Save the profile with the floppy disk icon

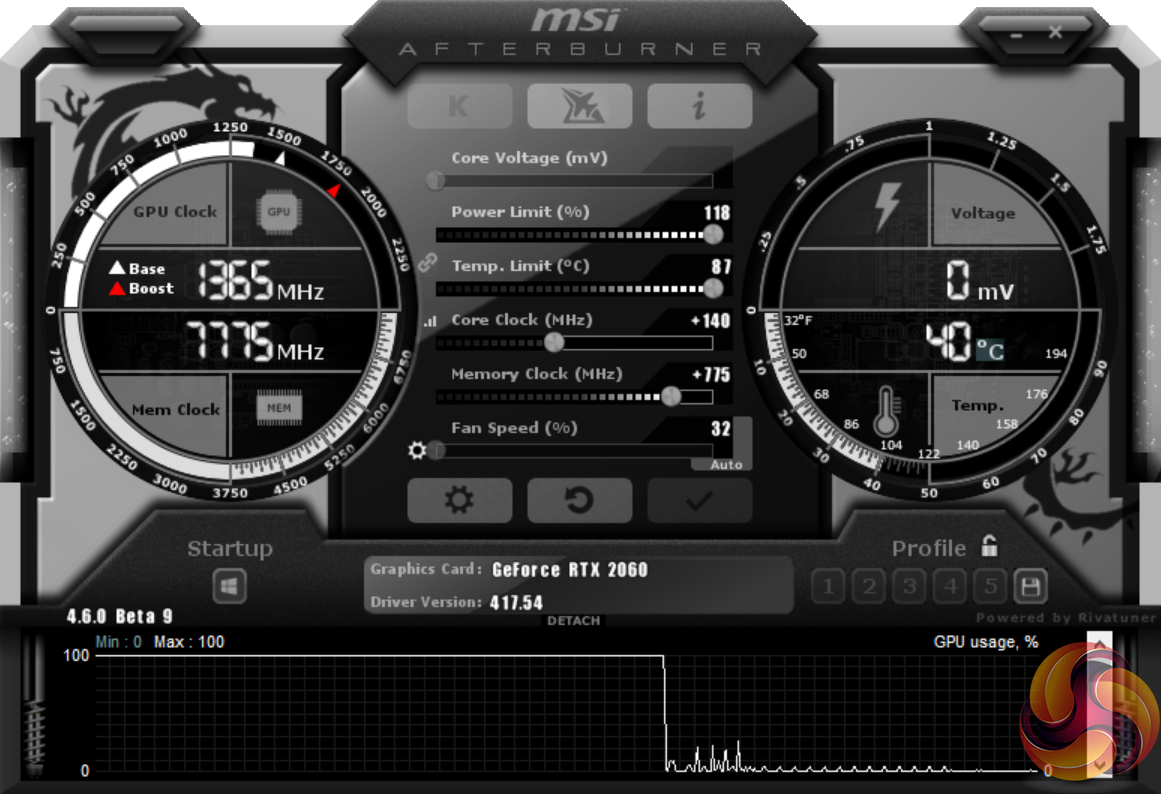(1031, 587)
